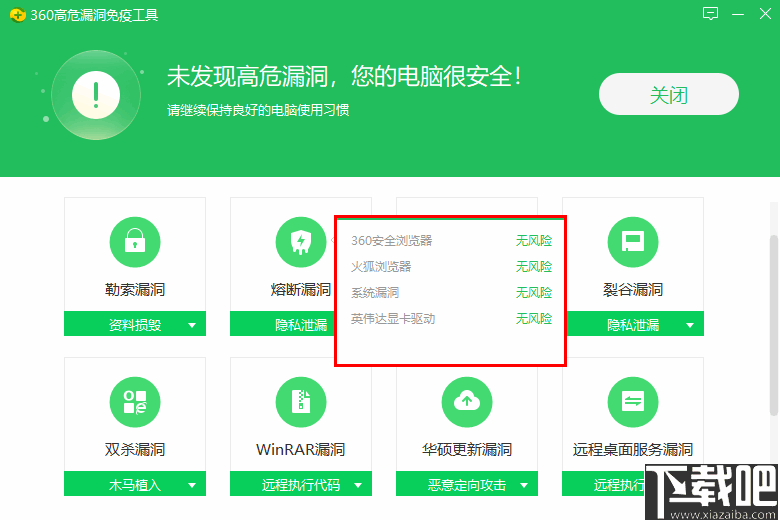Click the Meltdown vulnerability shield icon
The height and width of the screenshot is (520, 780).
[301, 242]
